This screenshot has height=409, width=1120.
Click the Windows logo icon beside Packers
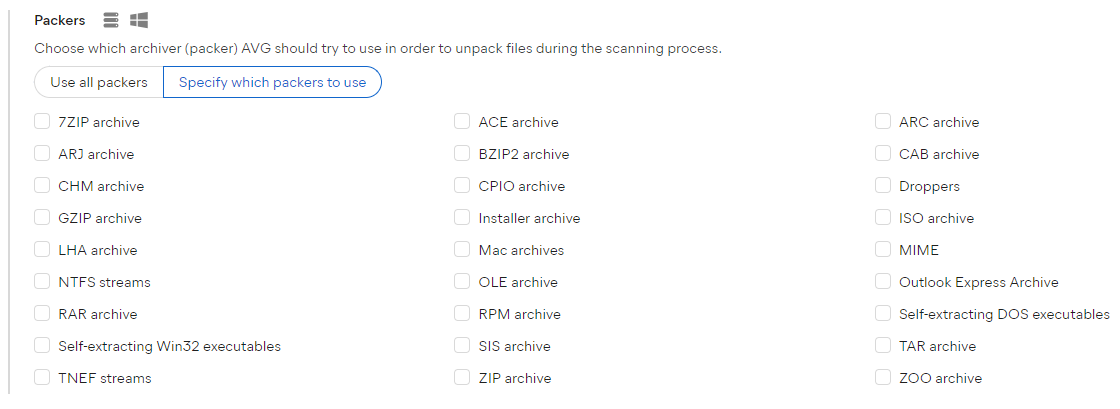coord(139,20)
